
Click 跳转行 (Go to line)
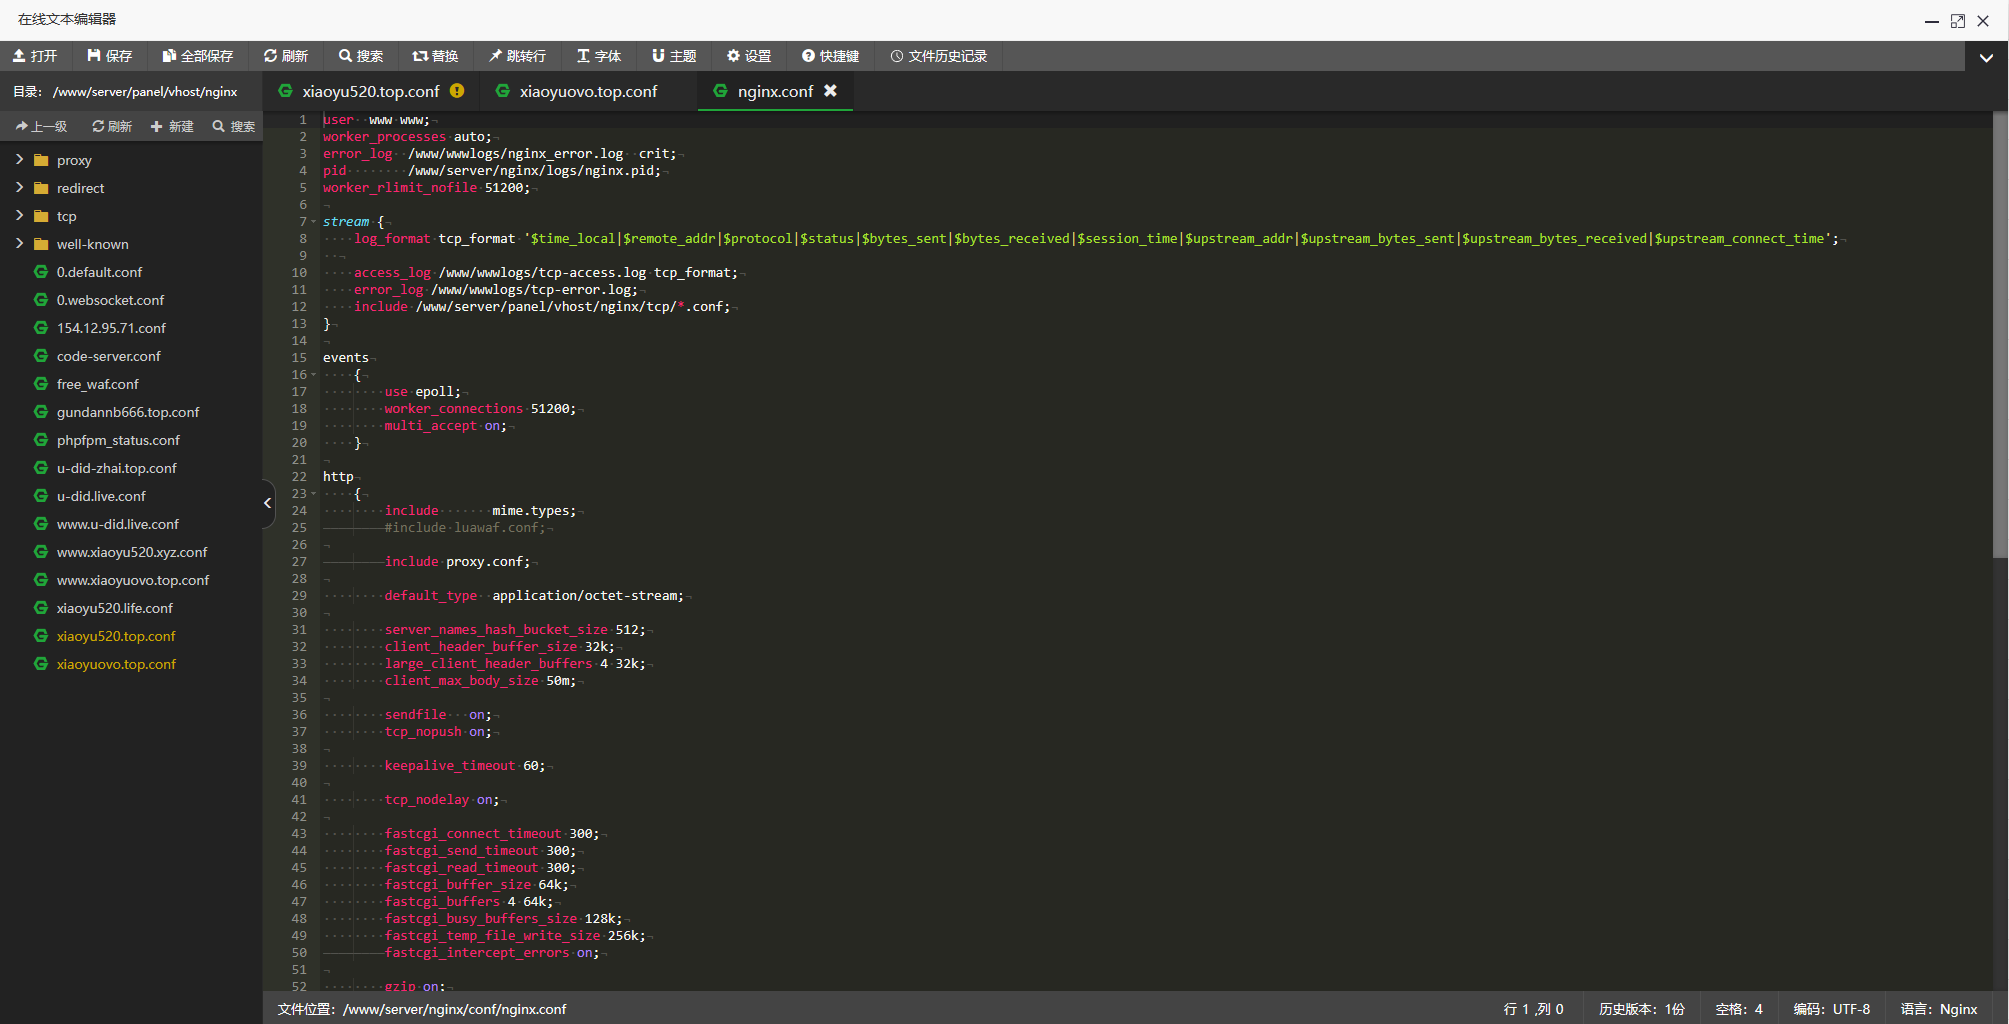[x=517, y=56]
